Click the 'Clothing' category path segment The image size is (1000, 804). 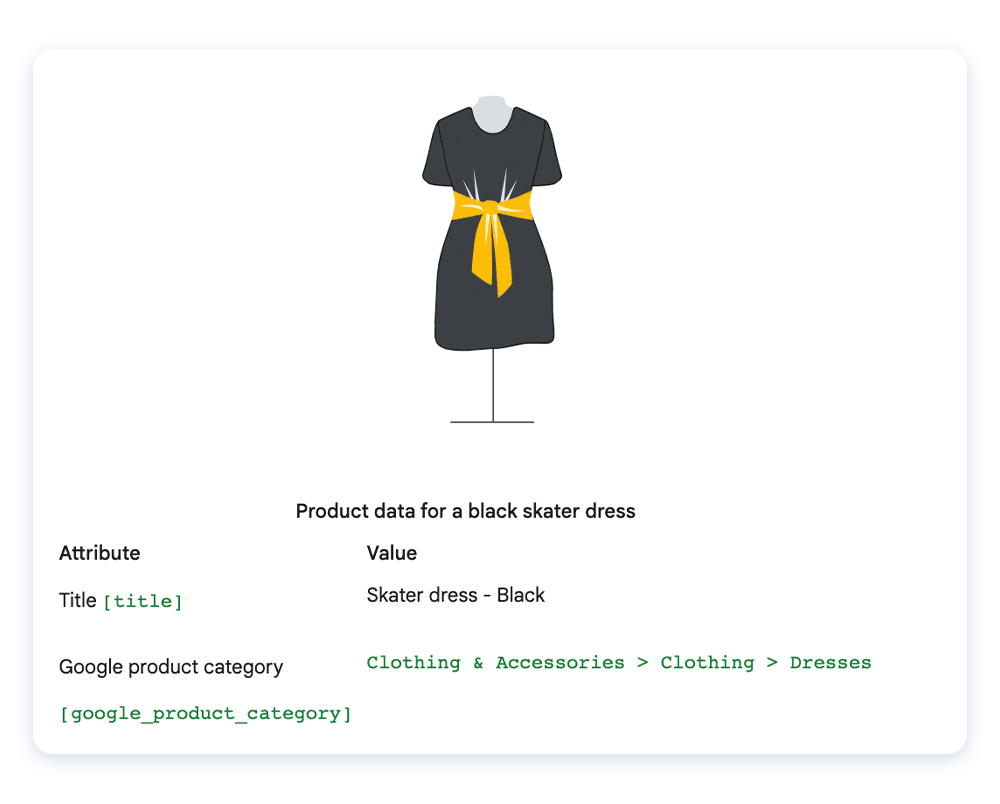[707, 662]
